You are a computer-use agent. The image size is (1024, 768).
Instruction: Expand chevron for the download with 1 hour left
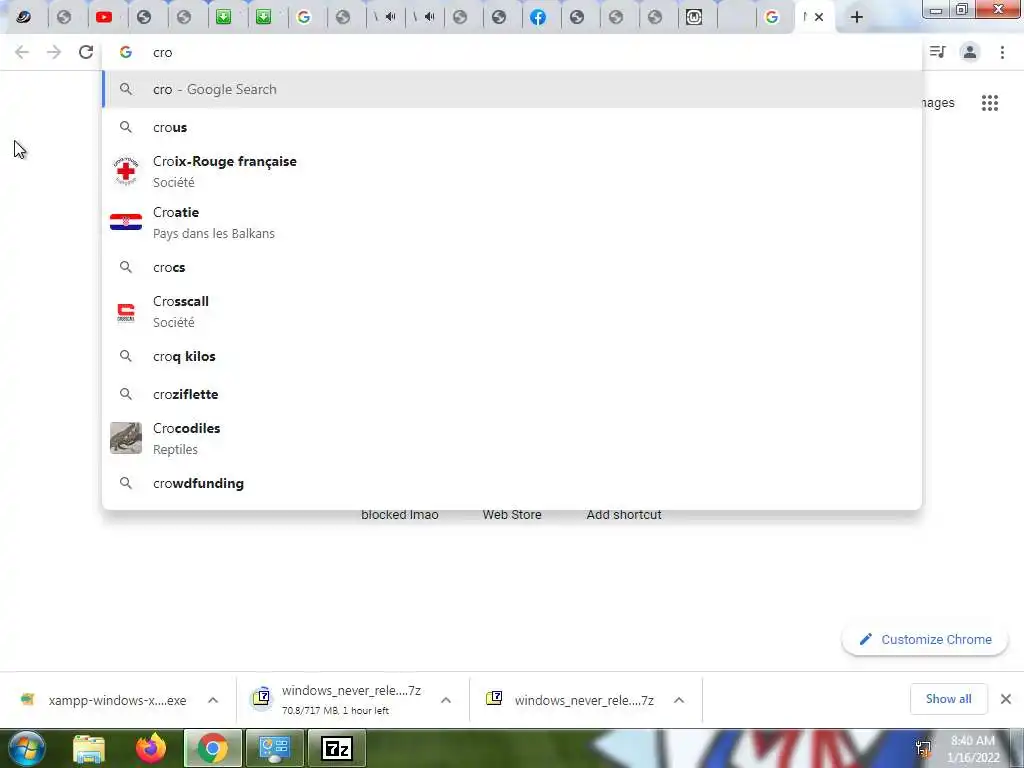(x=446, y=700)
